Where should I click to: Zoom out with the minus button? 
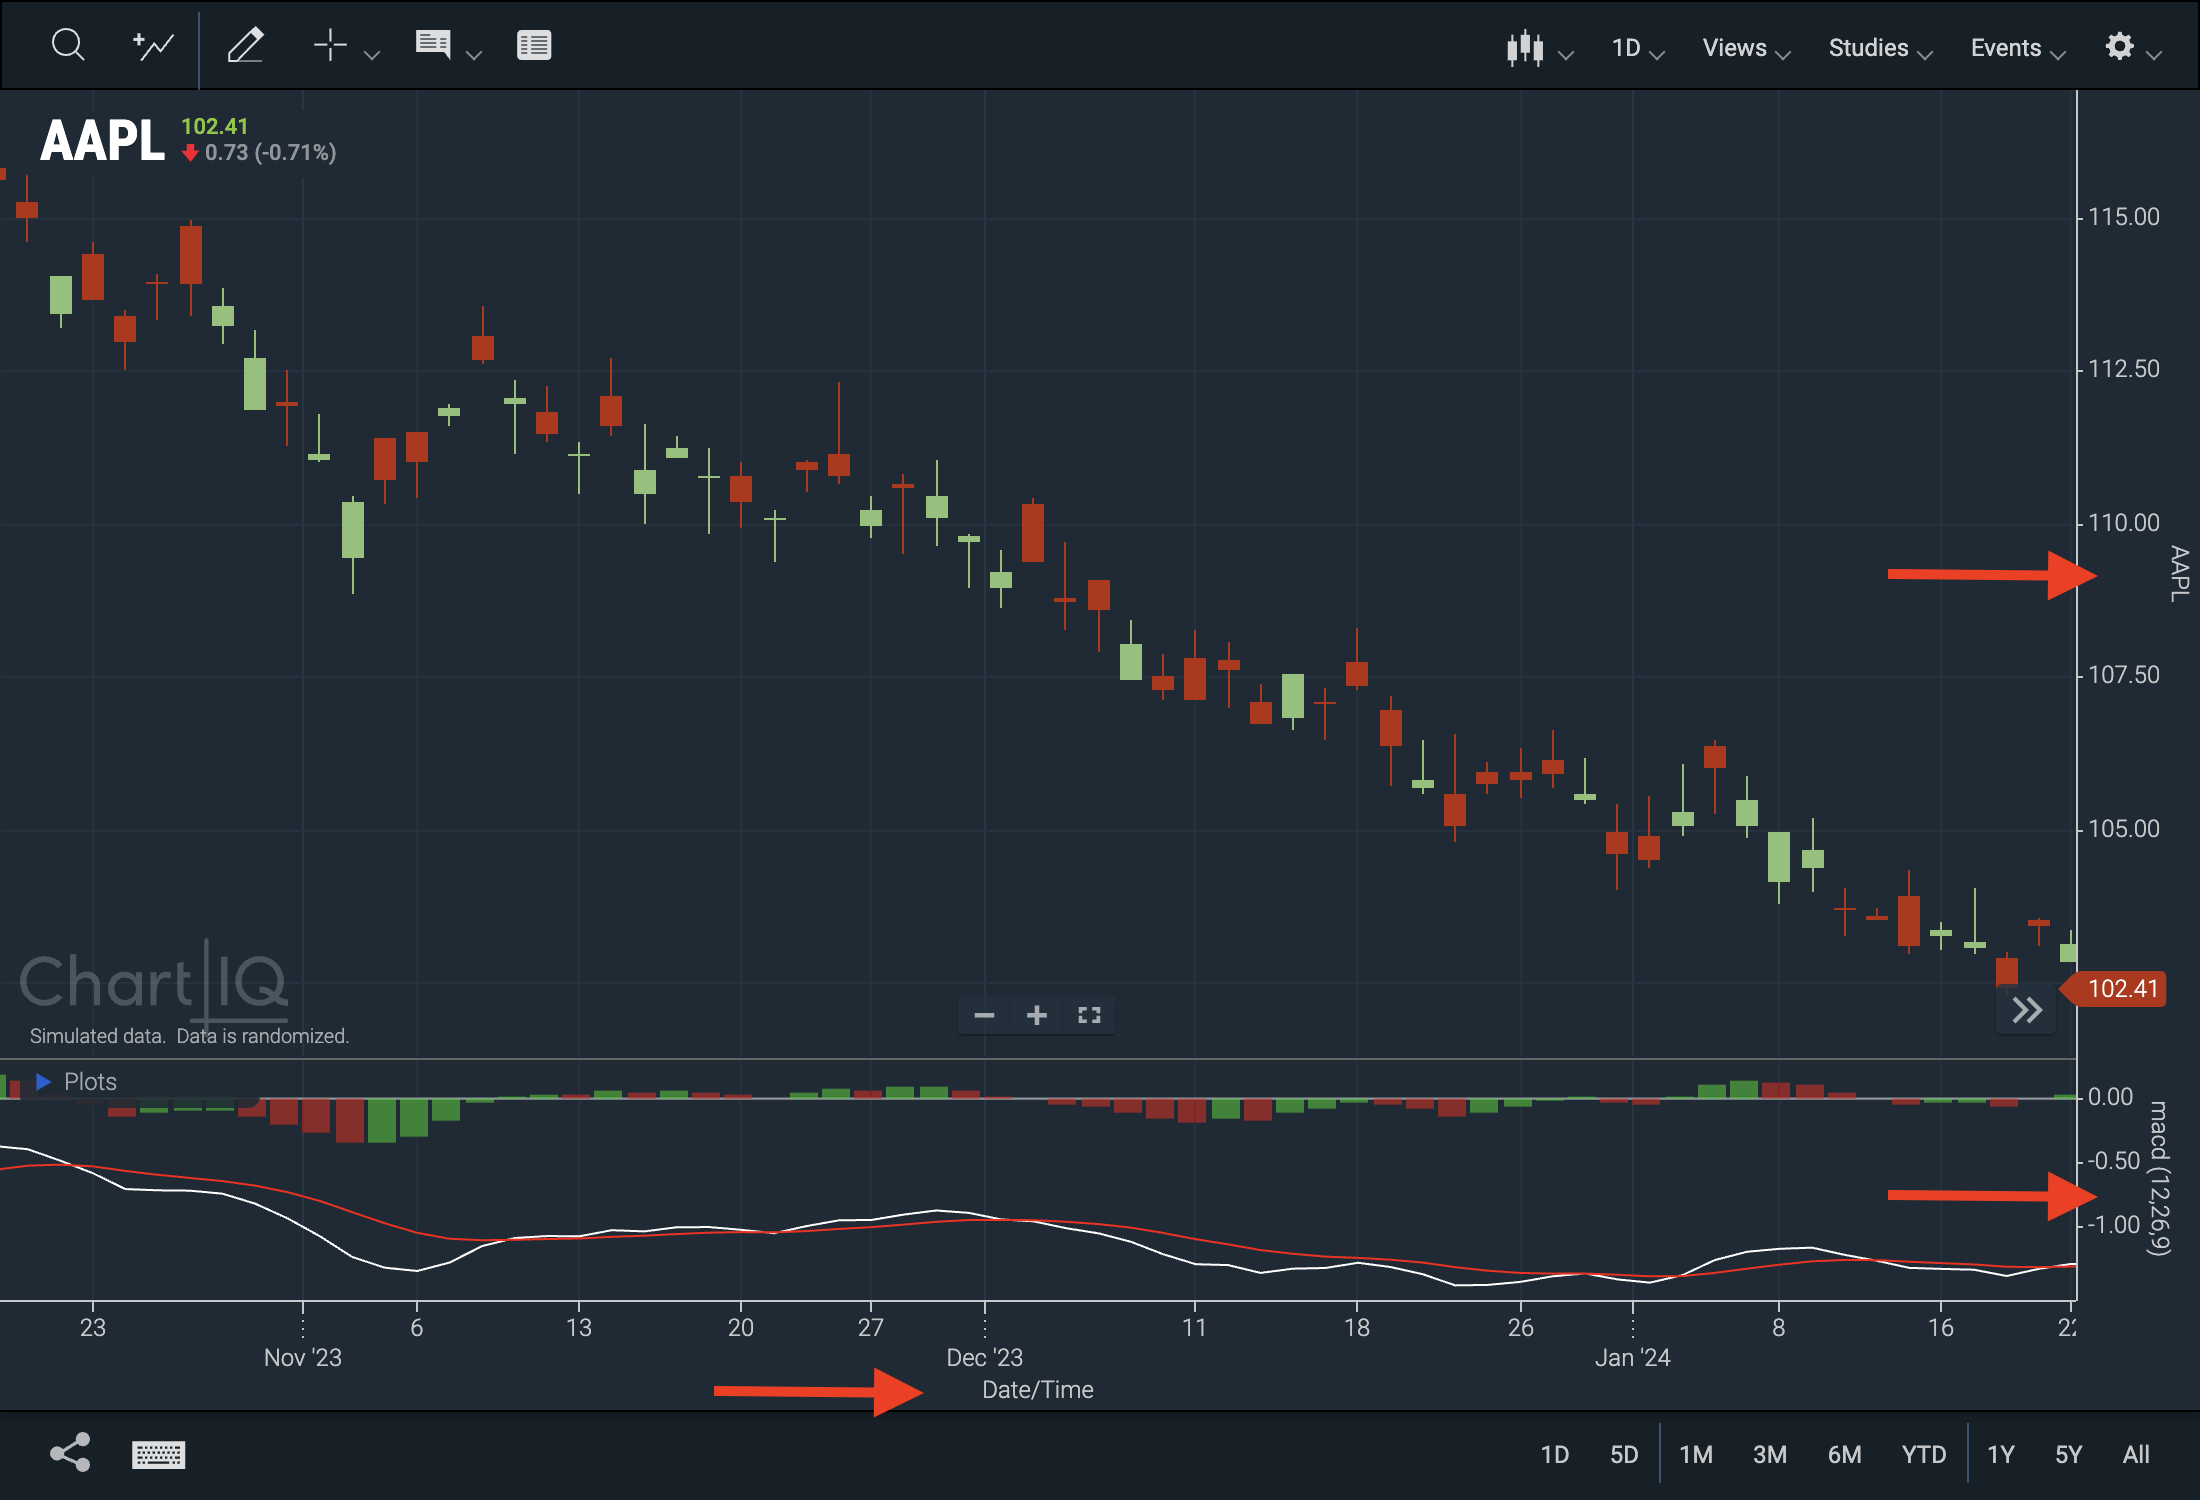pos(984,1016)
